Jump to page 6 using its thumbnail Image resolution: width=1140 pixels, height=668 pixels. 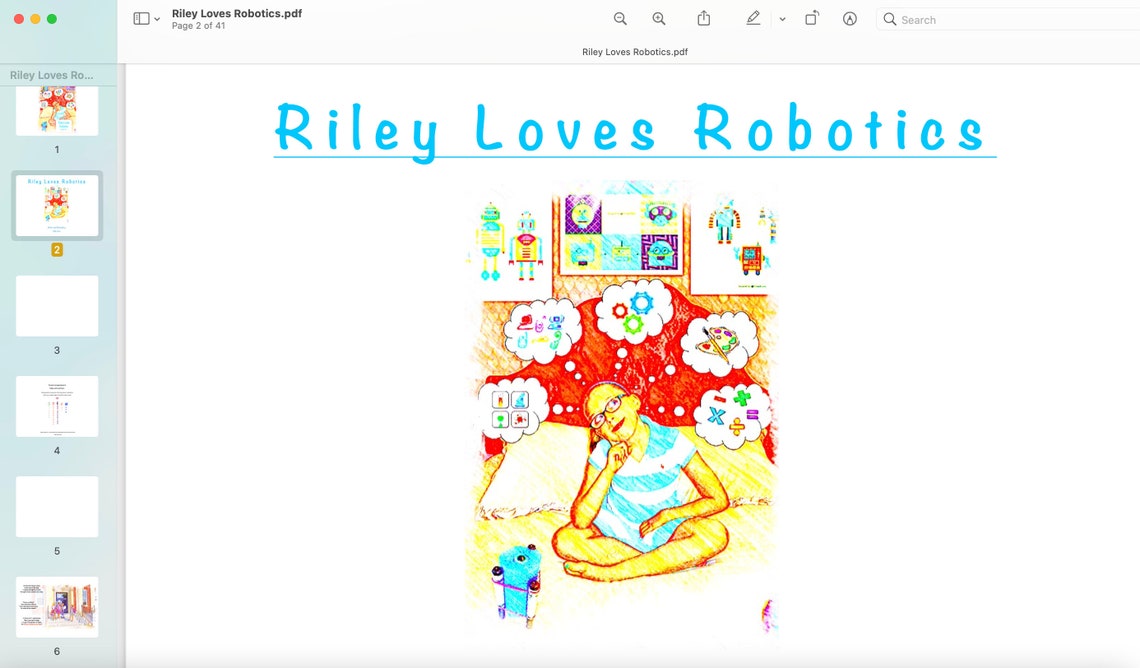[x=57, y=606]
